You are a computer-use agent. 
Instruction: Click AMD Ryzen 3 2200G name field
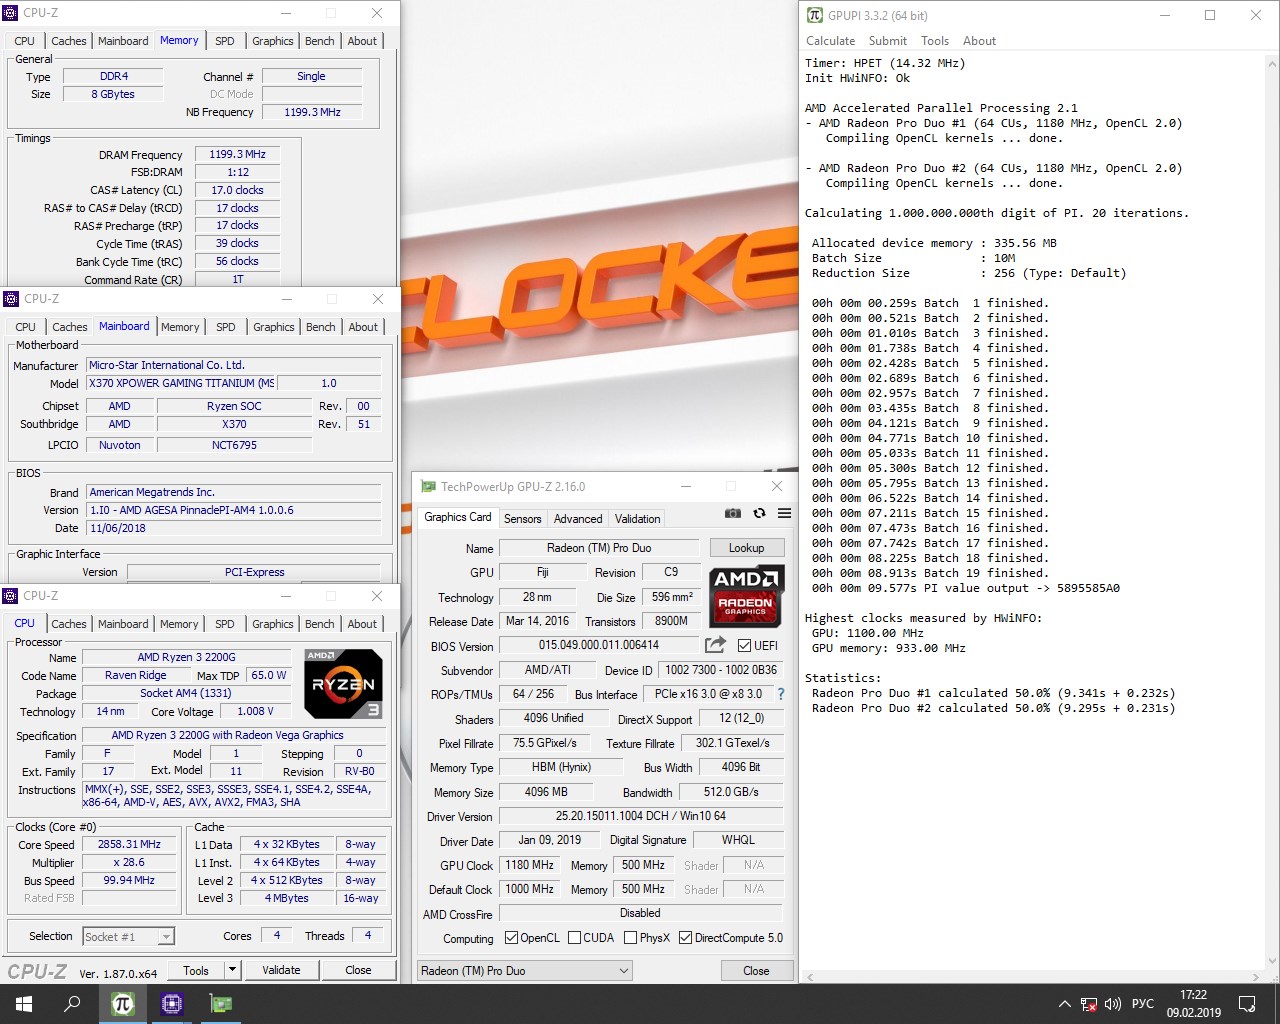187,657
